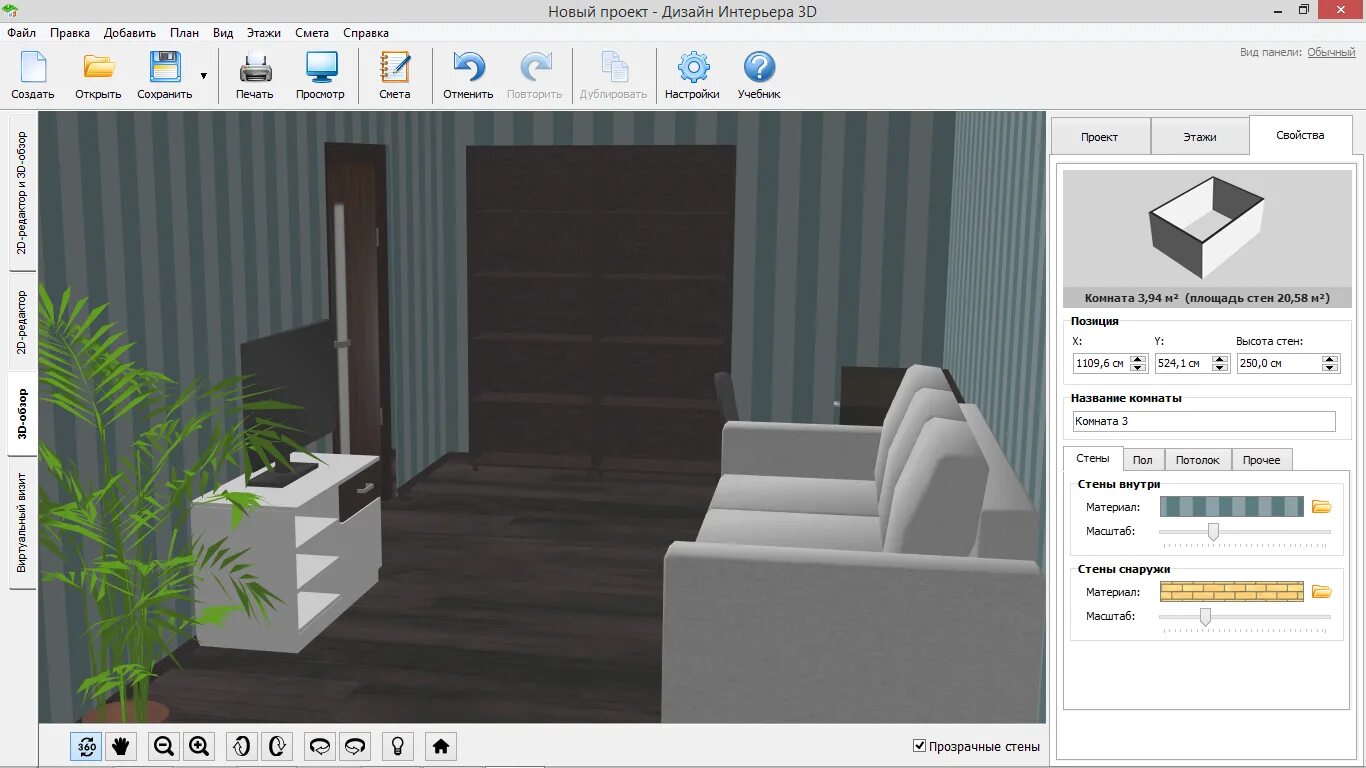Click the Обычный panel view link
Screen dimensions: 1366x768
click(x=1331, y=52)
